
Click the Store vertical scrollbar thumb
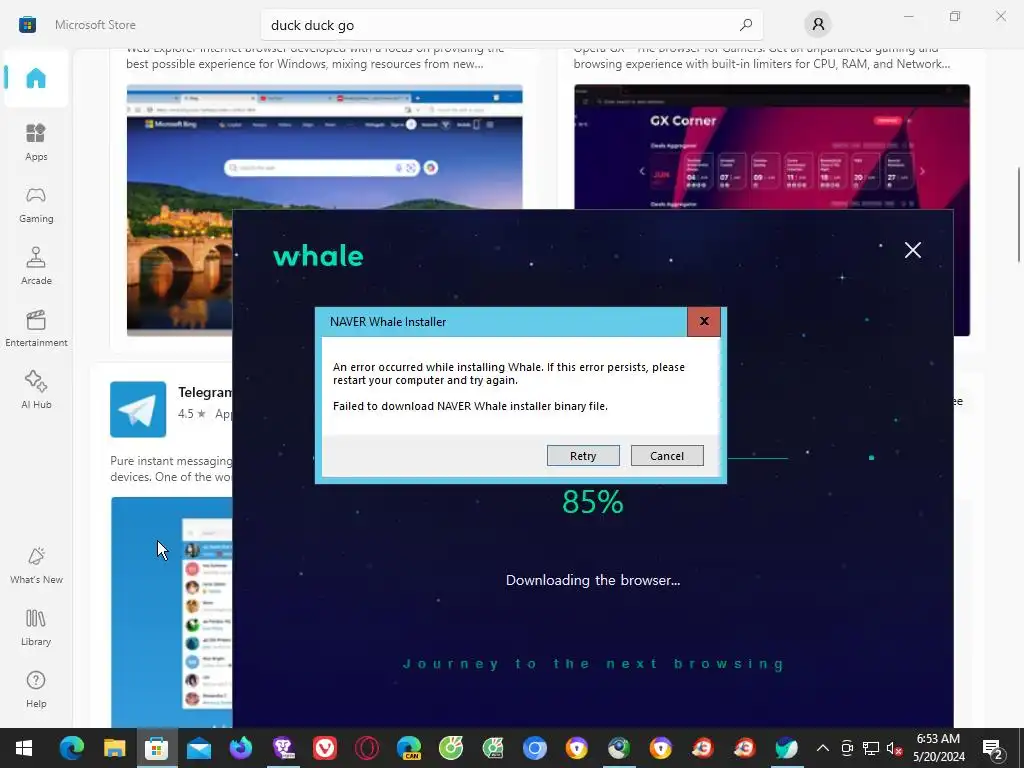click(x=1019, y=216)
